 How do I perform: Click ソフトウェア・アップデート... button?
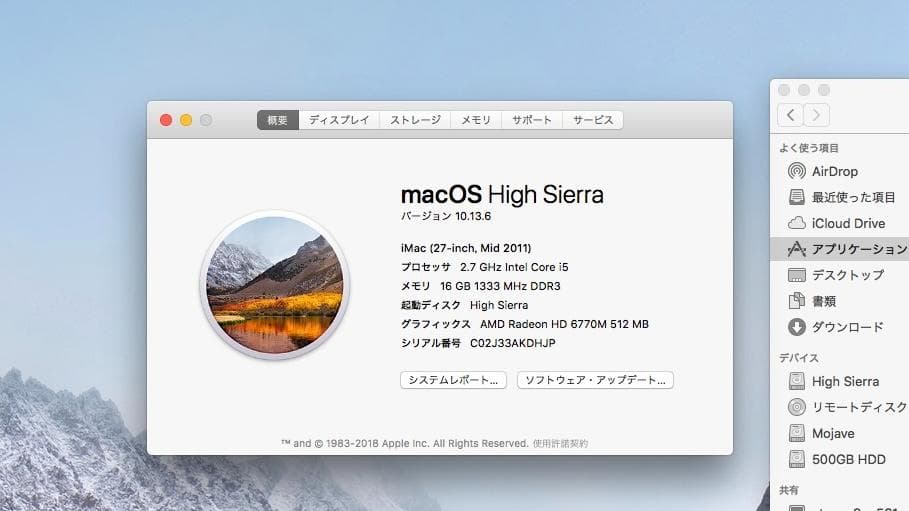(595, 380)
